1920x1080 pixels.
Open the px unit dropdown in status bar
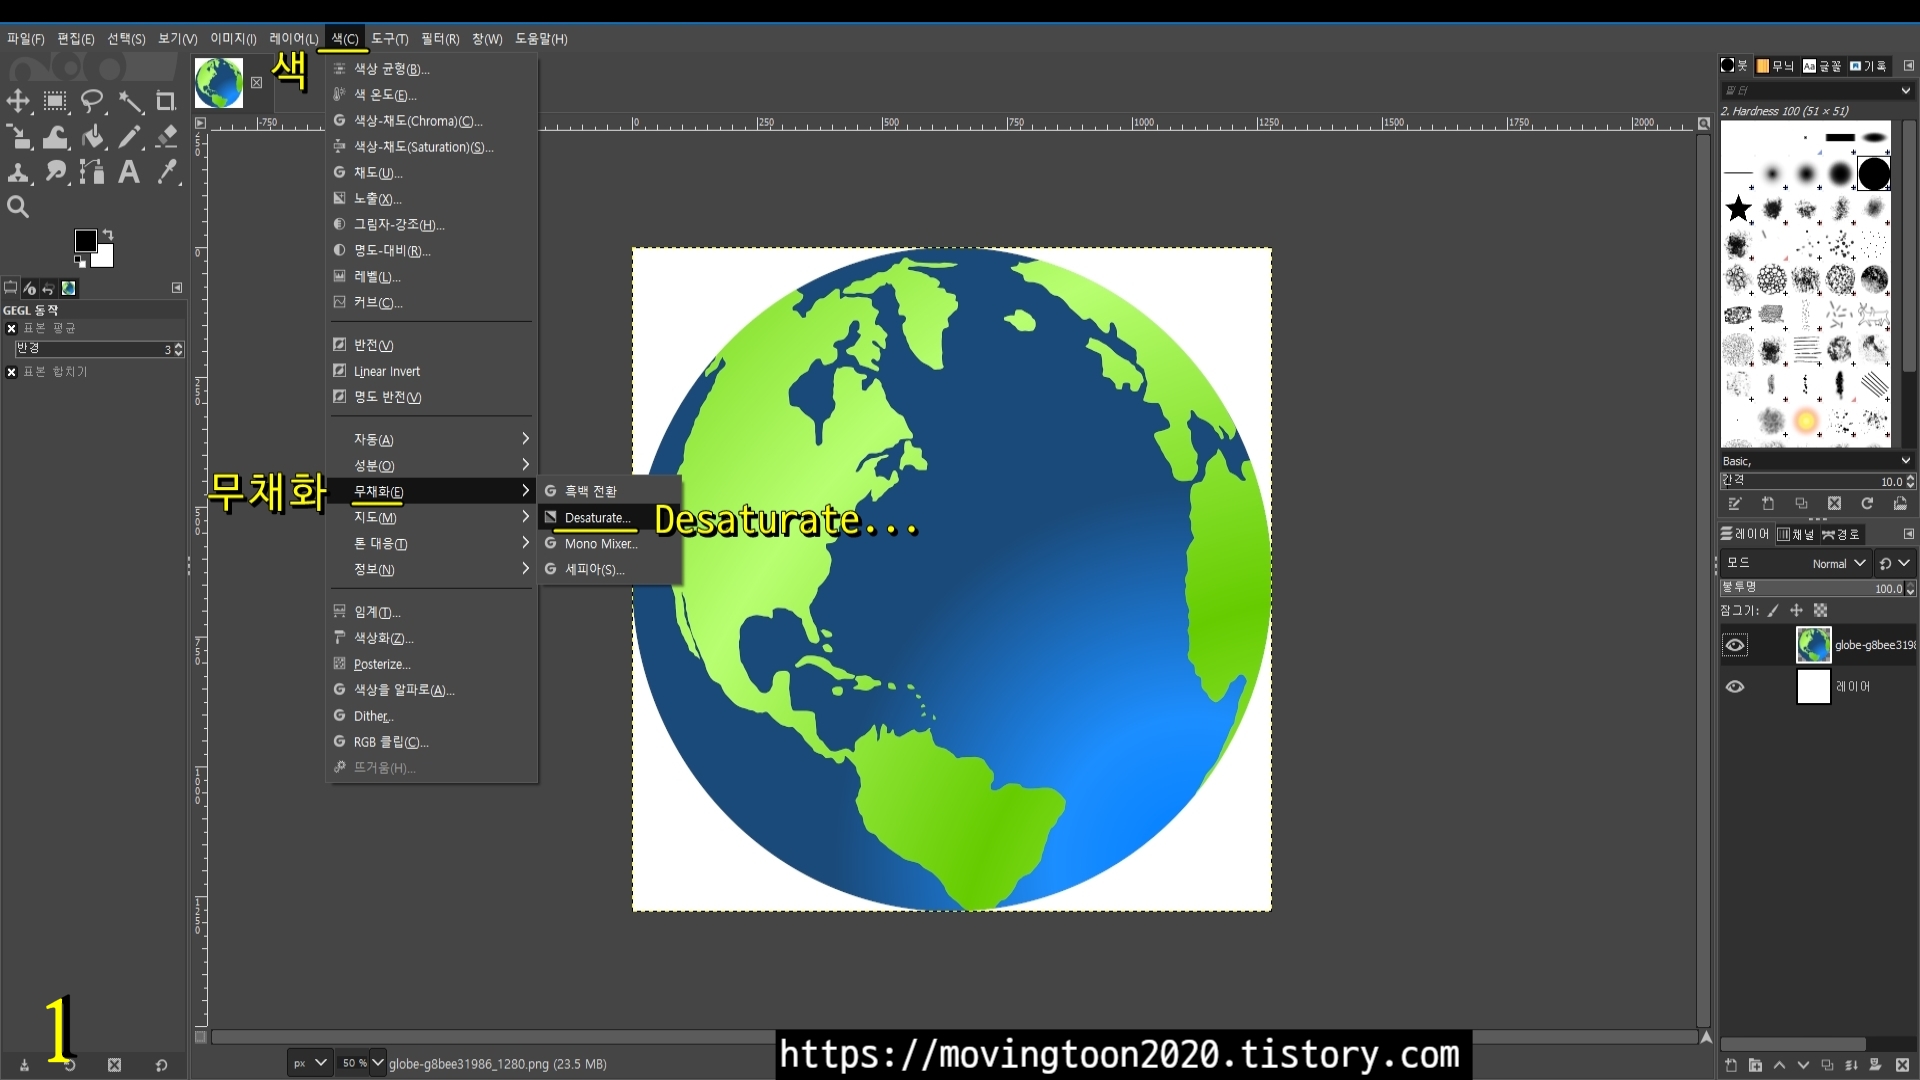pos(309,1063)
